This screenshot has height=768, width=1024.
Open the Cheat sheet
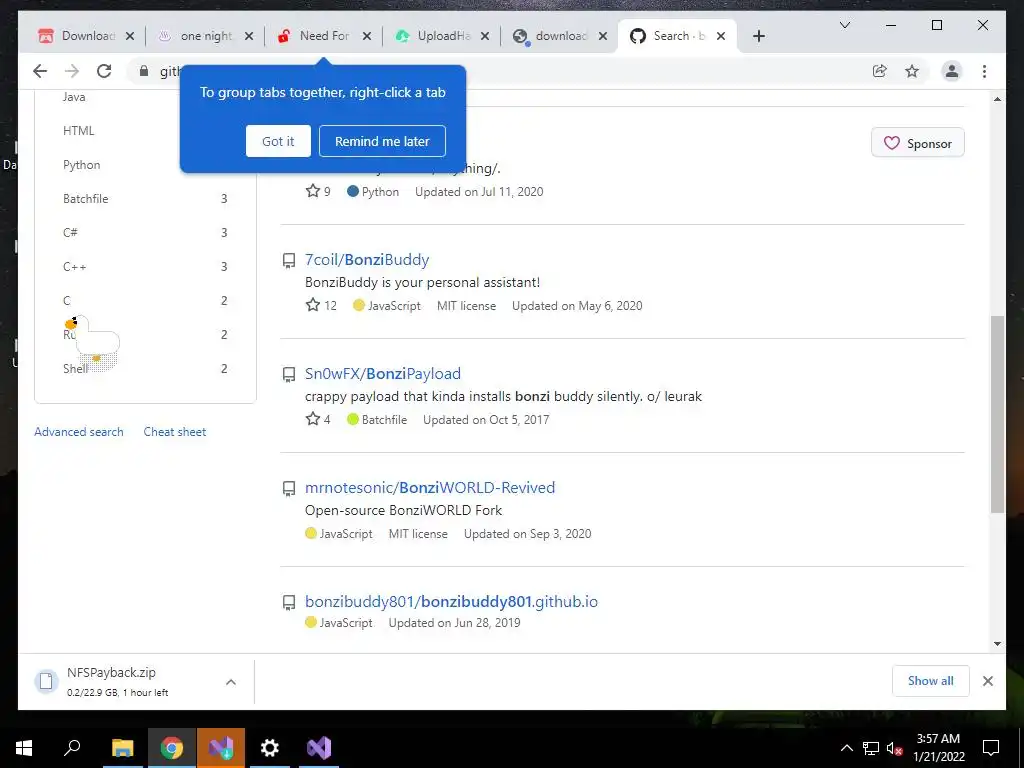coord(174,432)
